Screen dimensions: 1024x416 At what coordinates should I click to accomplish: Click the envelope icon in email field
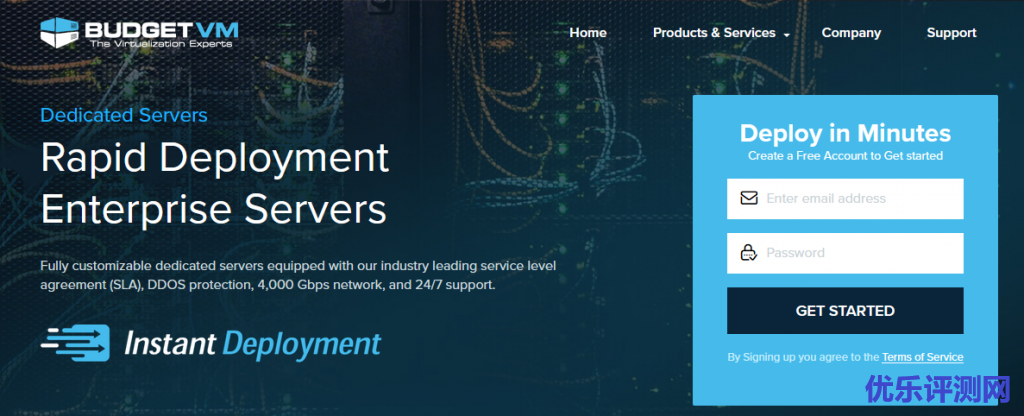(748, 198)
